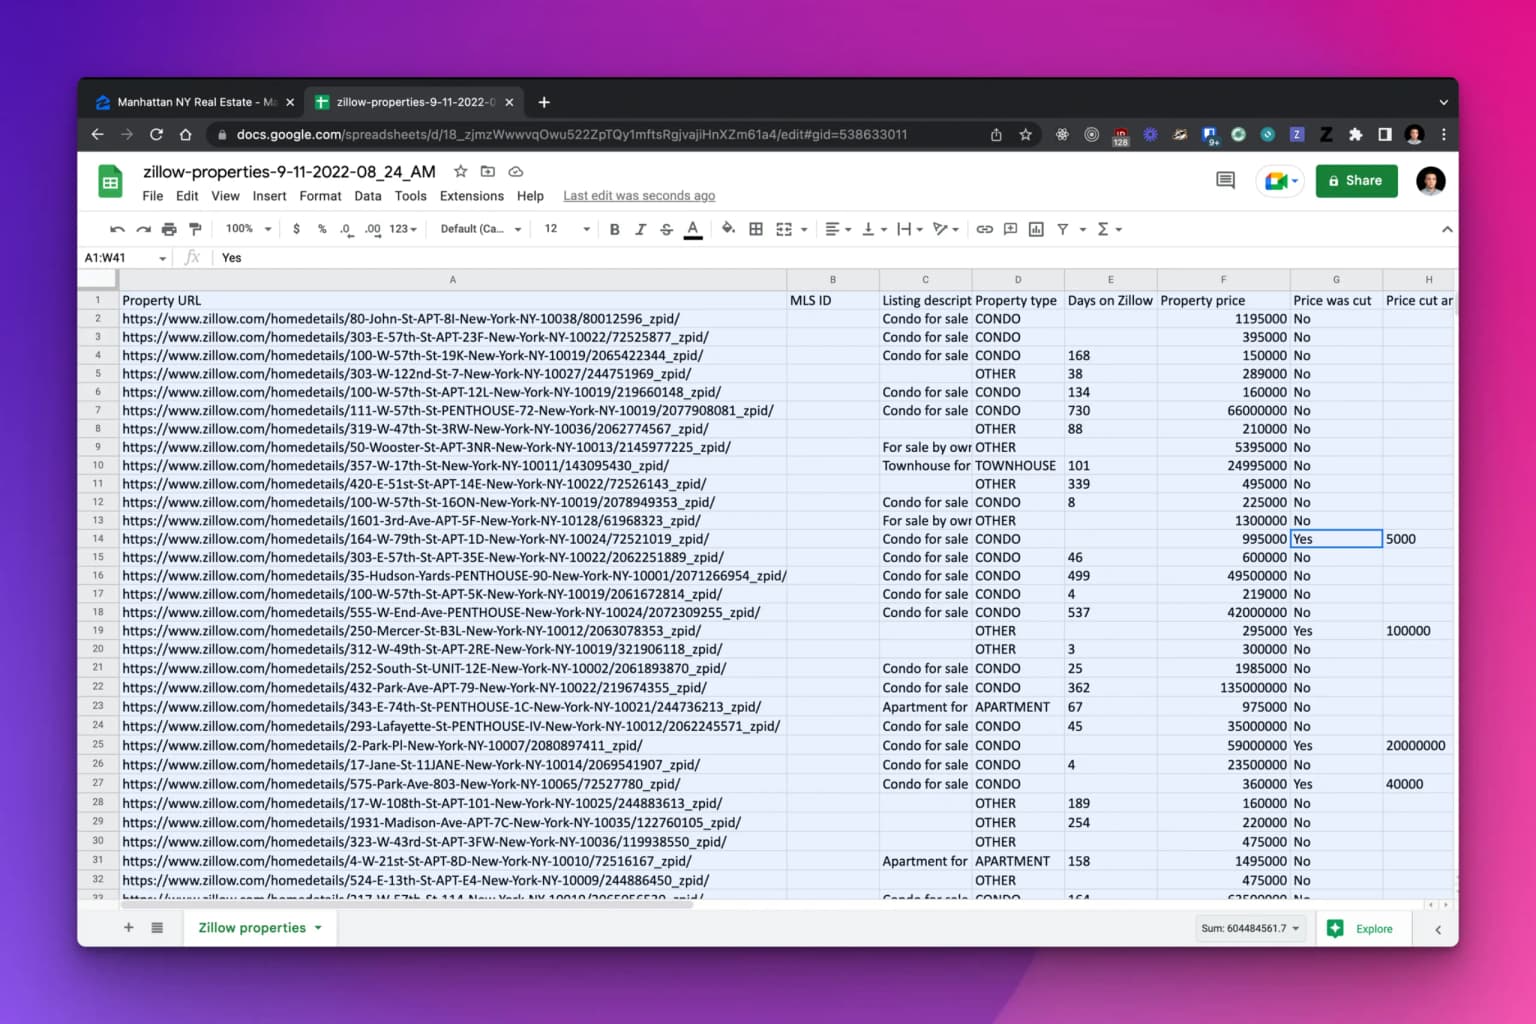This screenshot has width=1536, height=1024.
Task: Format as currency with dollar icon
Action: [x=296, y=229]
